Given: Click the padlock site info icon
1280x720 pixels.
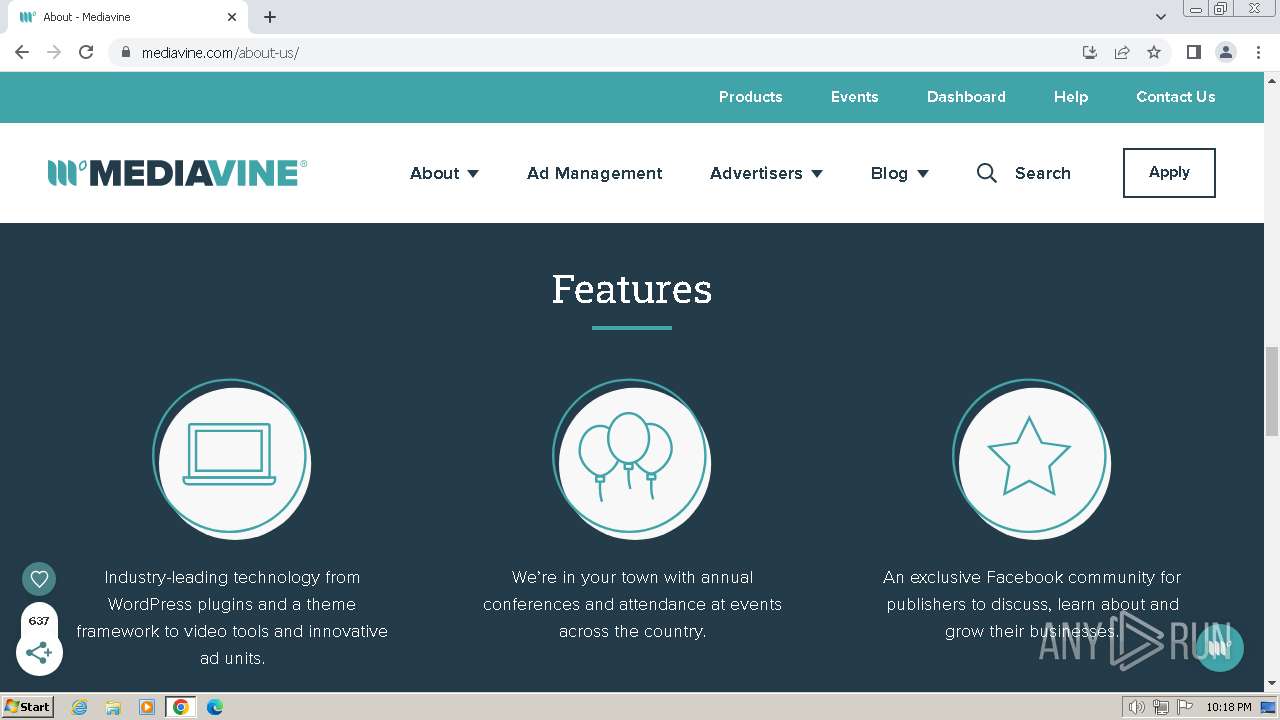Looking at the screenshot, I should [x=125, y=52].
